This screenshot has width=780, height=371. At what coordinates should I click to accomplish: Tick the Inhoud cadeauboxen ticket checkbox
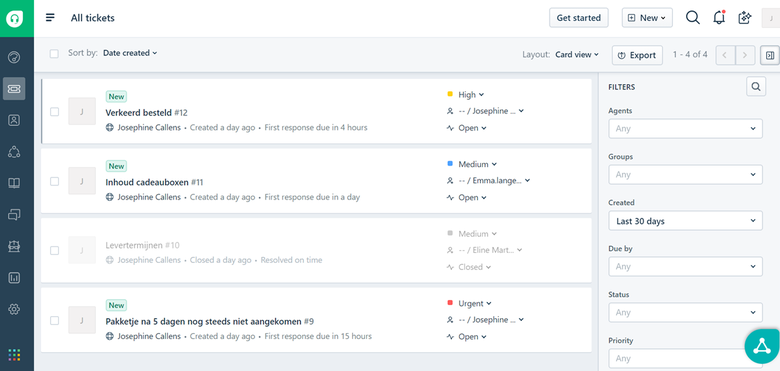tap(54, 181)
